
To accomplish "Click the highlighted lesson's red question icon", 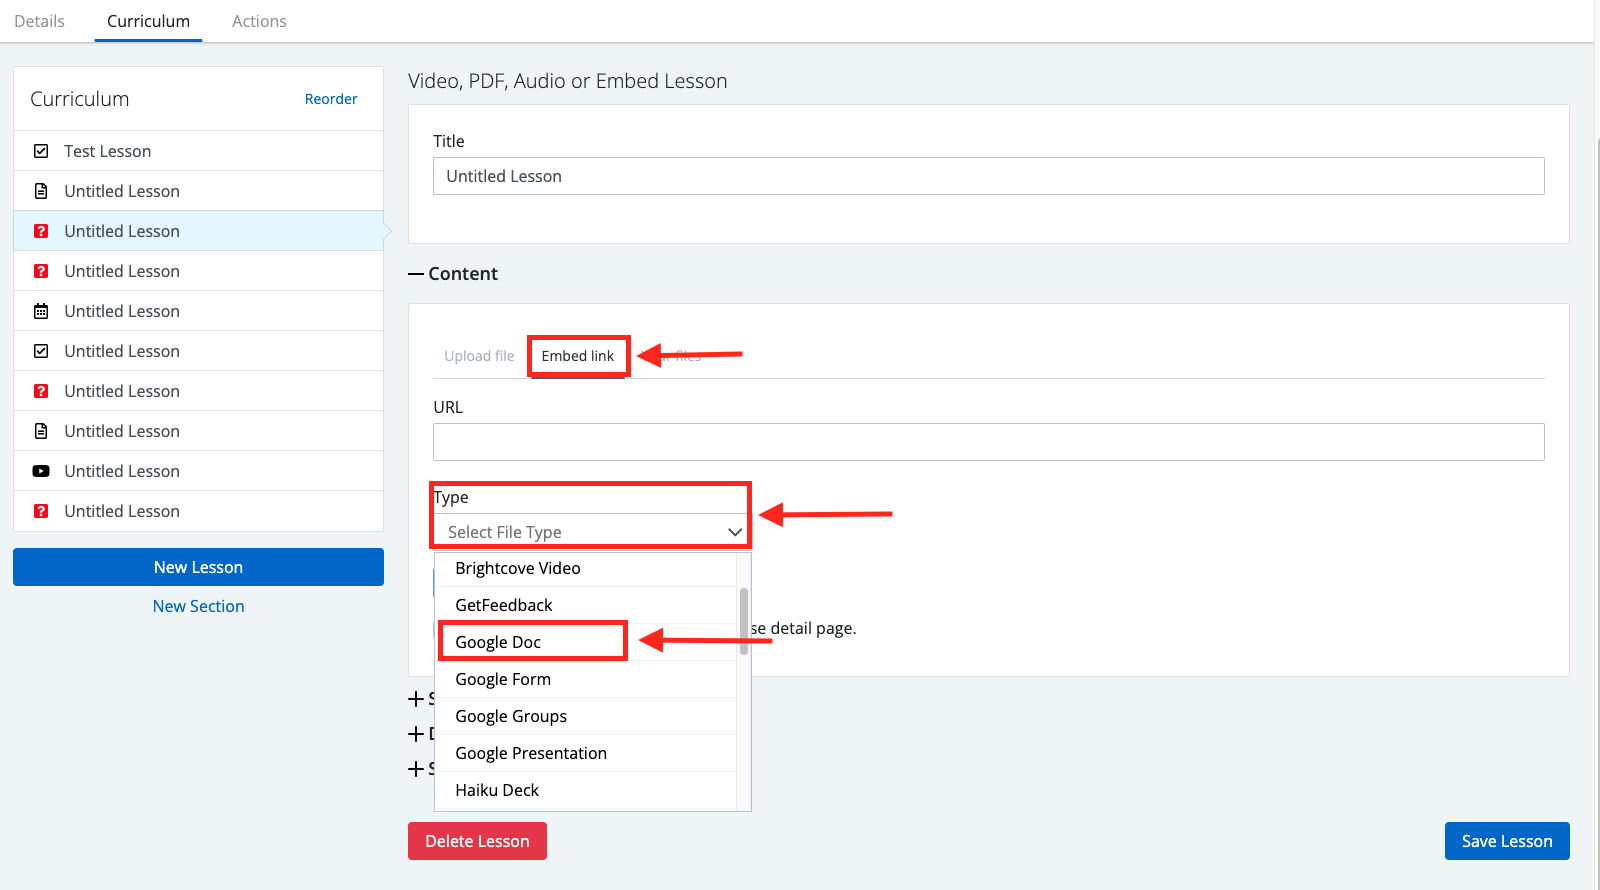I will point(41,231).
